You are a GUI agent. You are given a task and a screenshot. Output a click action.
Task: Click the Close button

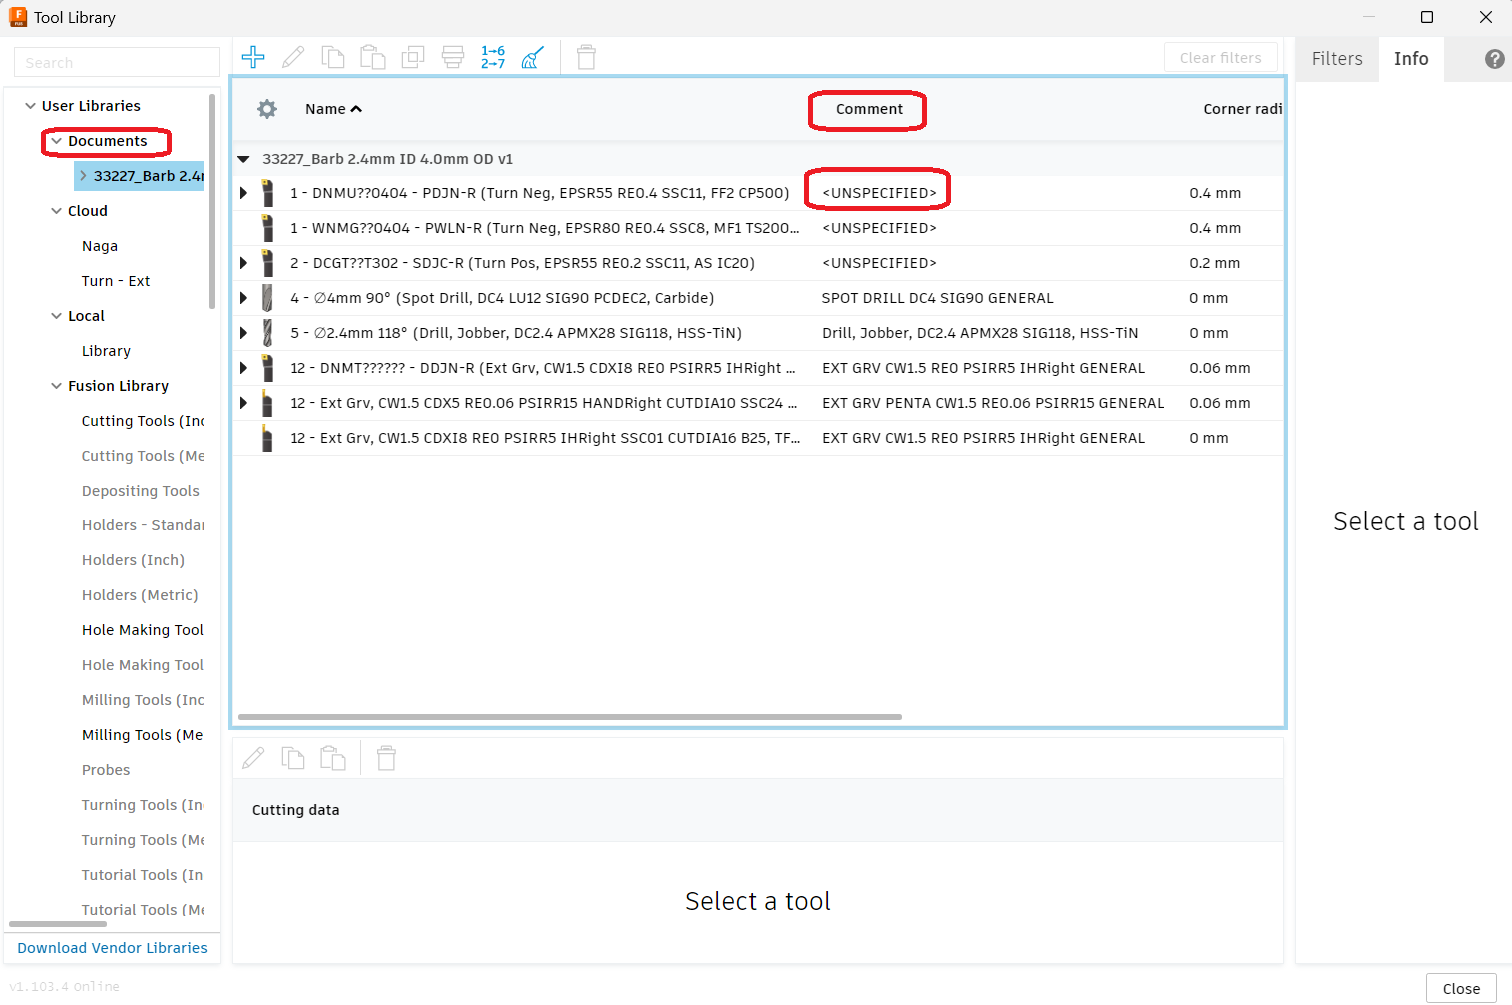1460,988
